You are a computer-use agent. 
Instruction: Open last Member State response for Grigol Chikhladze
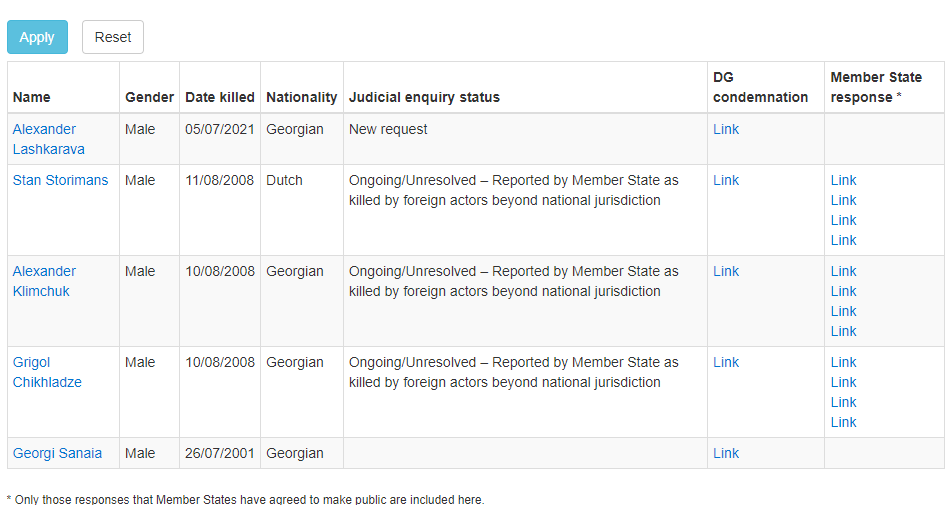click(x=843, y=422)
